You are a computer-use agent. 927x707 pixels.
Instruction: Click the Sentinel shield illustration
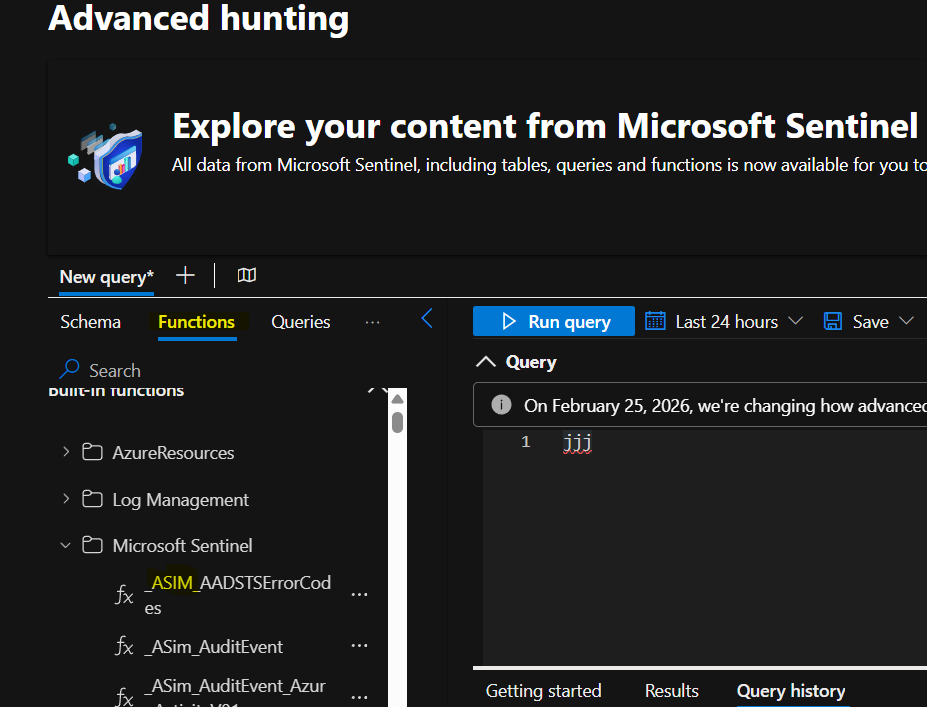point(106,156)
